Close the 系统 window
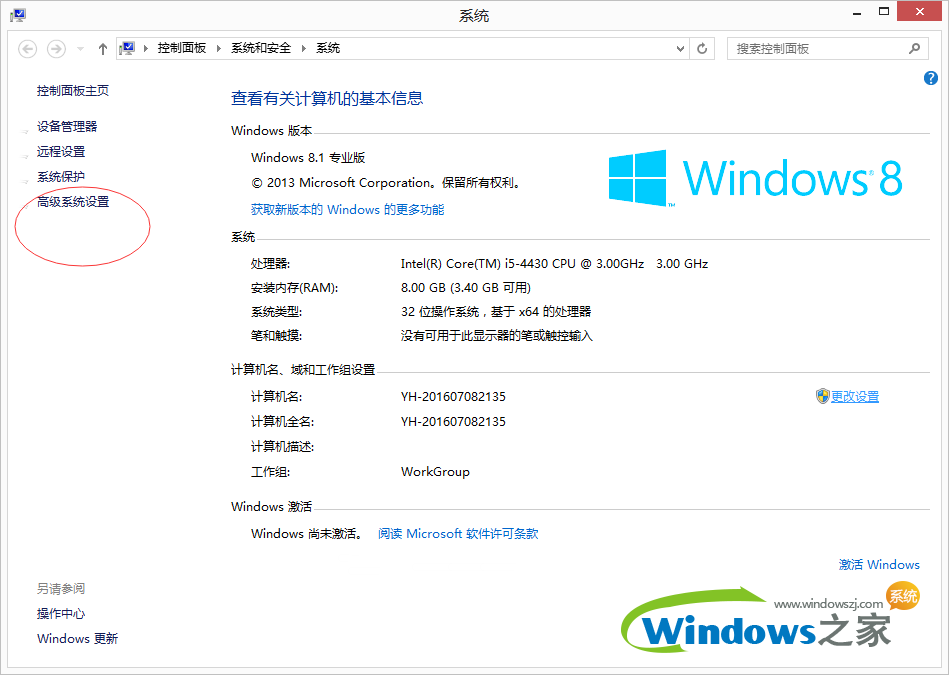The image size is (949, 675). pyautogui.click(x=920, y=12)
